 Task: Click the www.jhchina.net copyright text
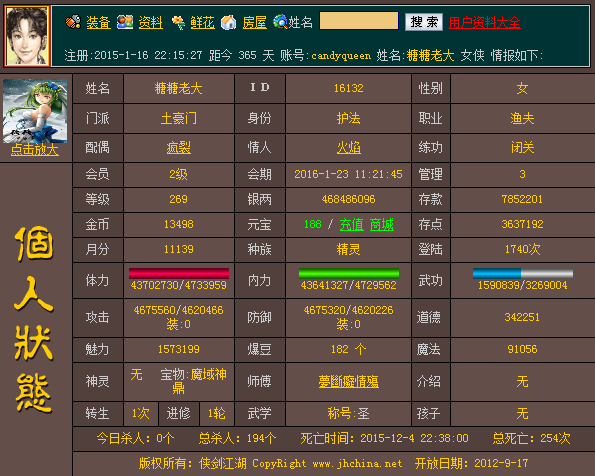357,463
